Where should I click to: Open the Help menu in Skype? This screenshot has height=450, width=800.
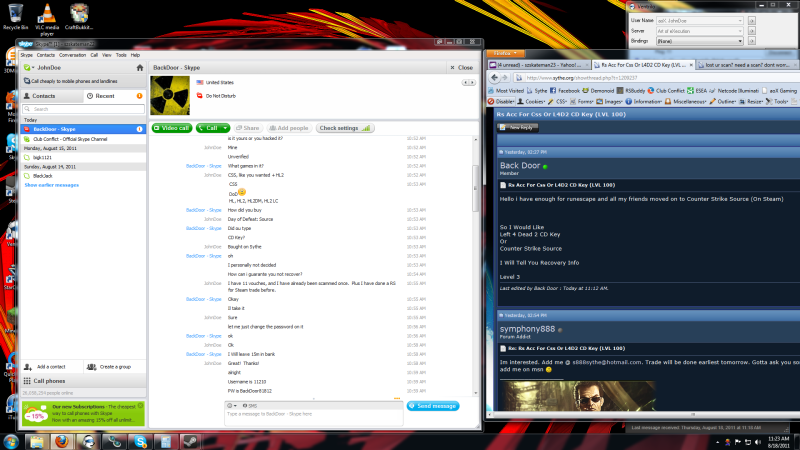click(x=135, y=55)
